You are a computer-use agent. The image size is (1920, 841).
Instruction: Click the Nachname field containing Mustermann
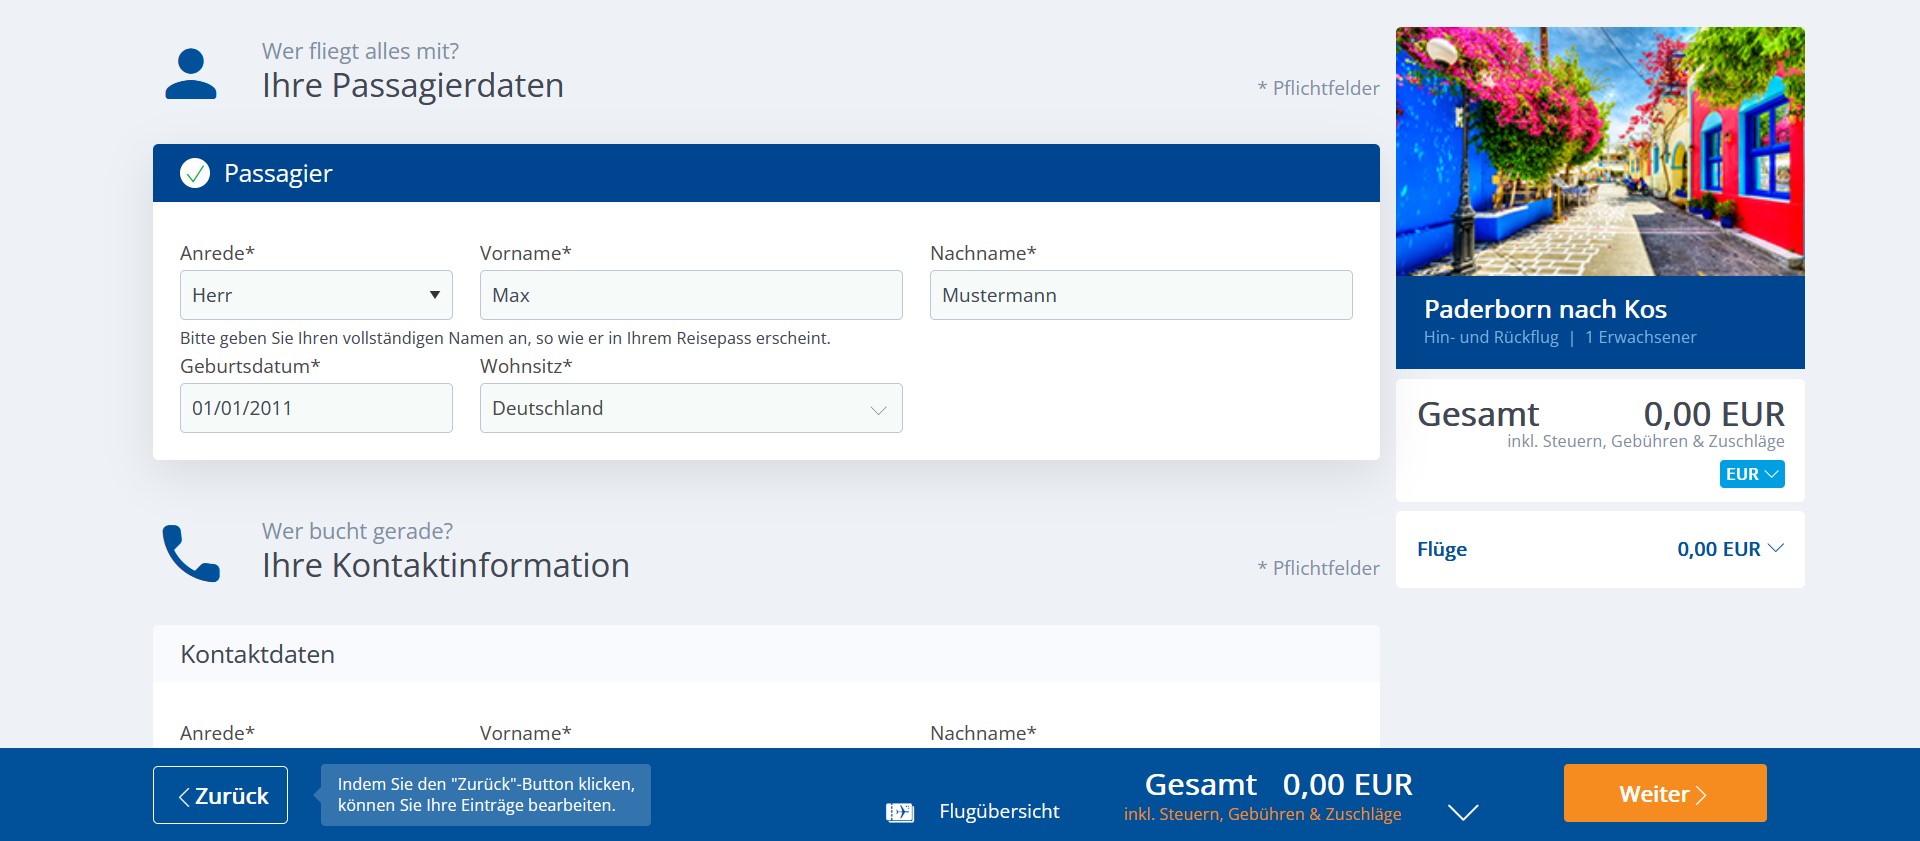click(x=1141, y=295)
